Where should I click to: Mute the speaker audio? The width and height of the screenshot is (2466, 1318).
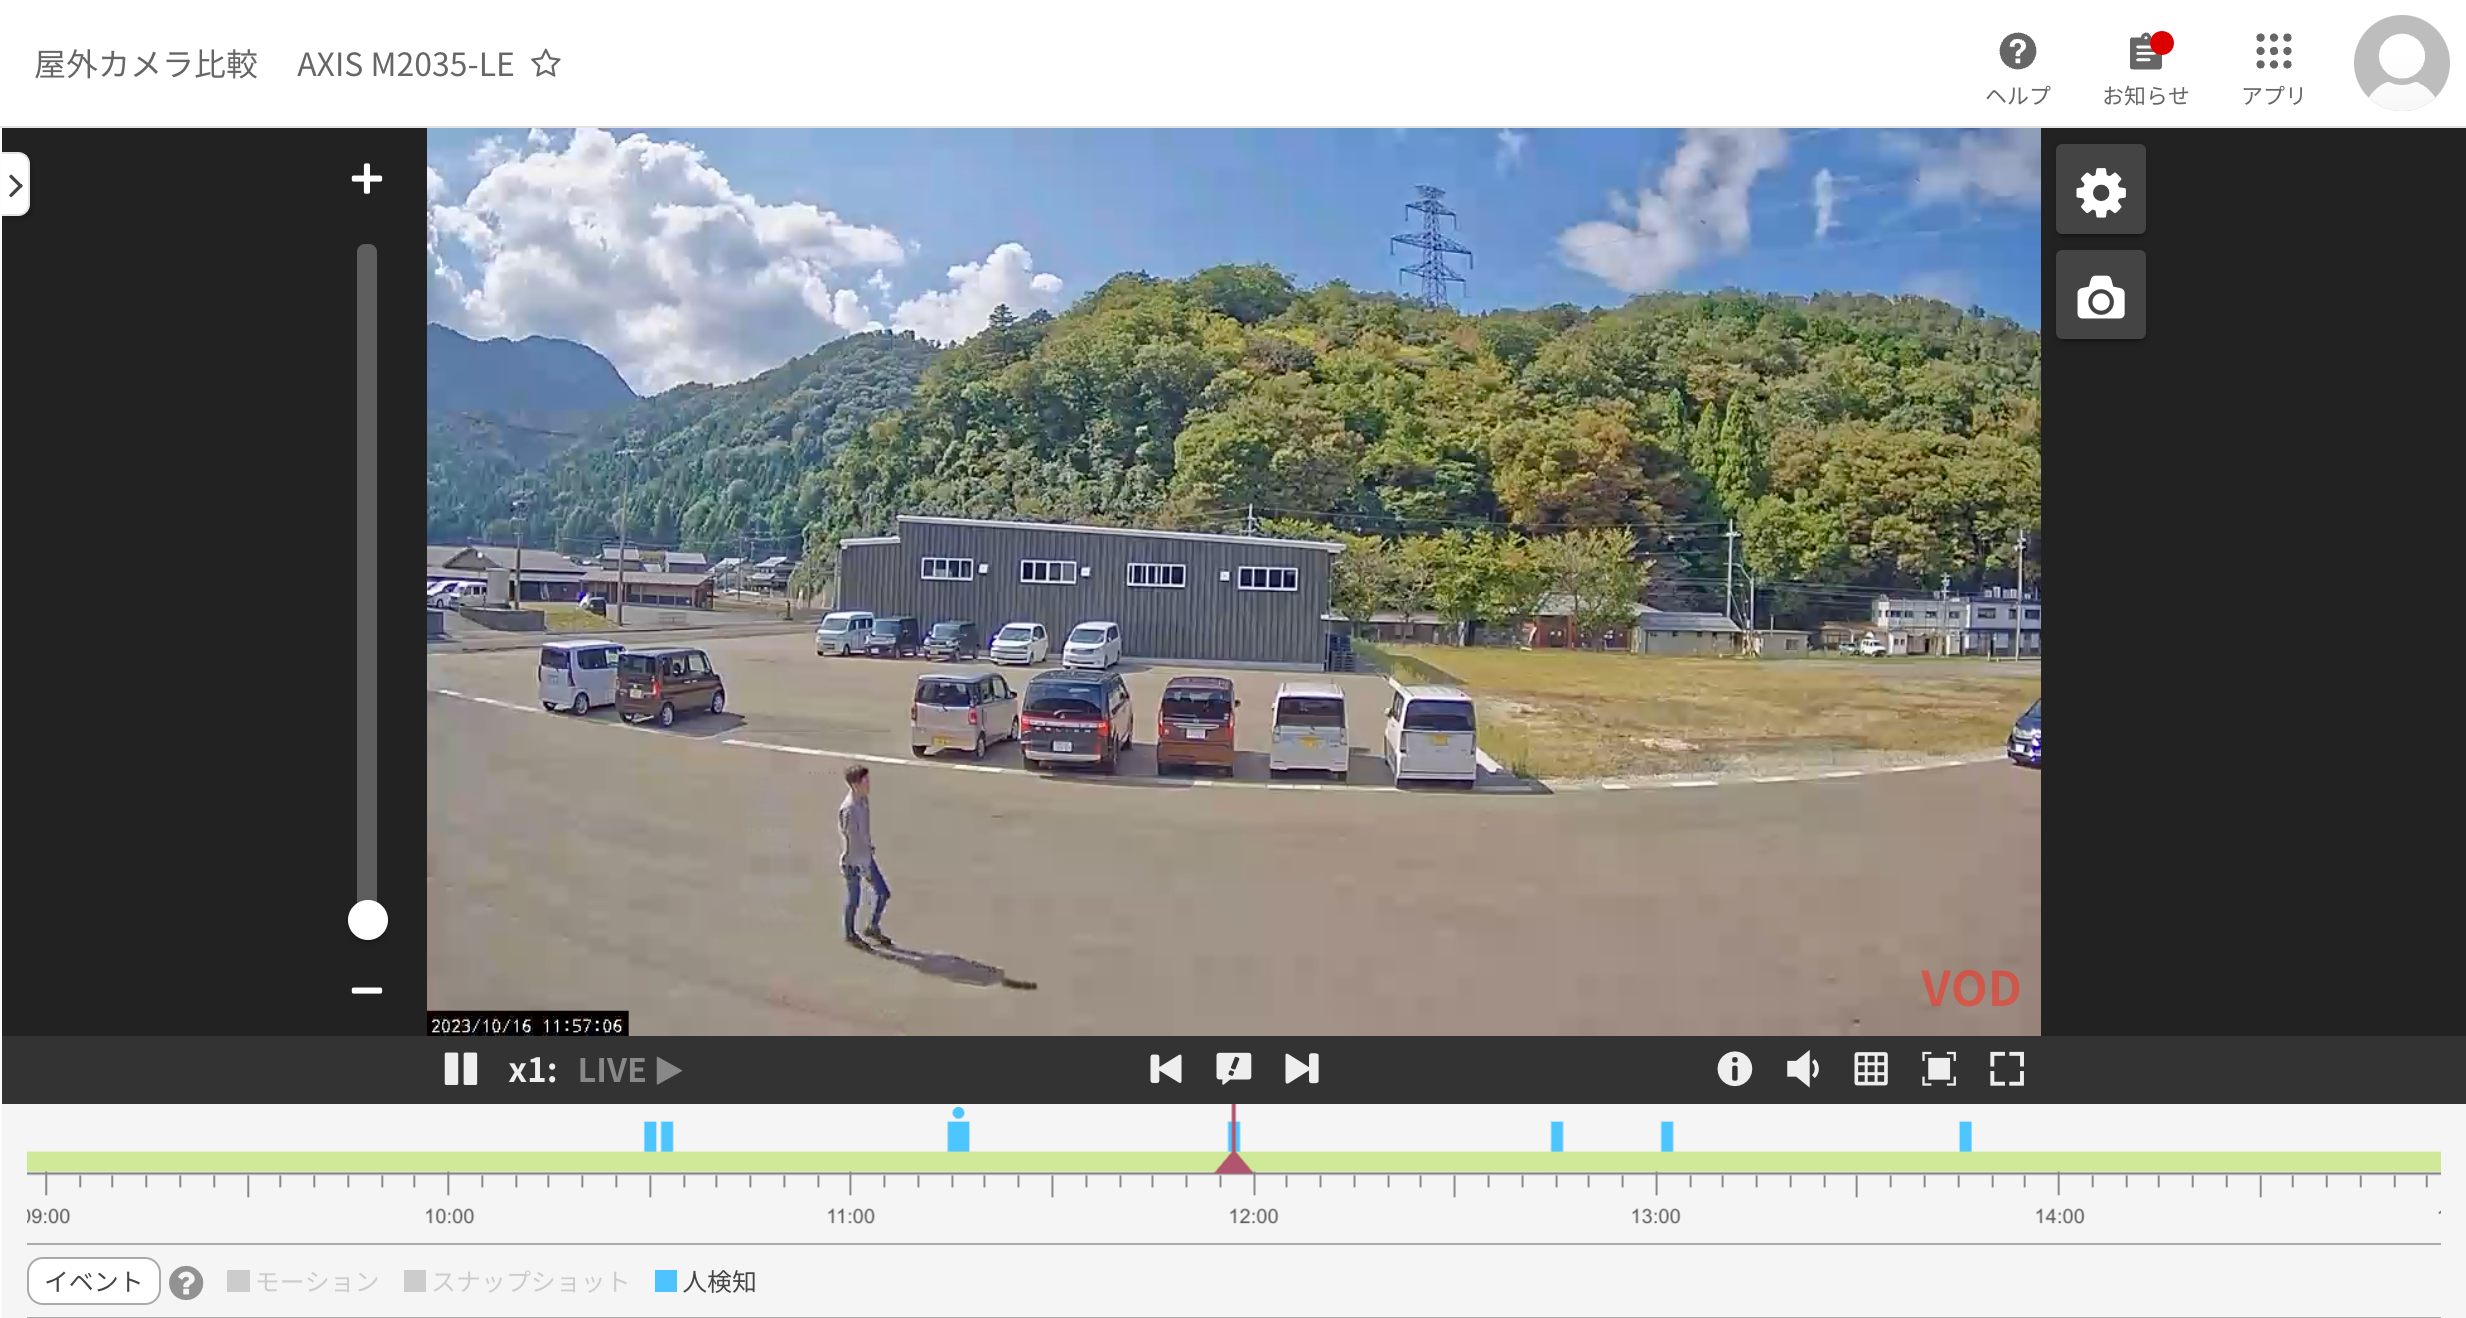[x=1802, y=1069]
